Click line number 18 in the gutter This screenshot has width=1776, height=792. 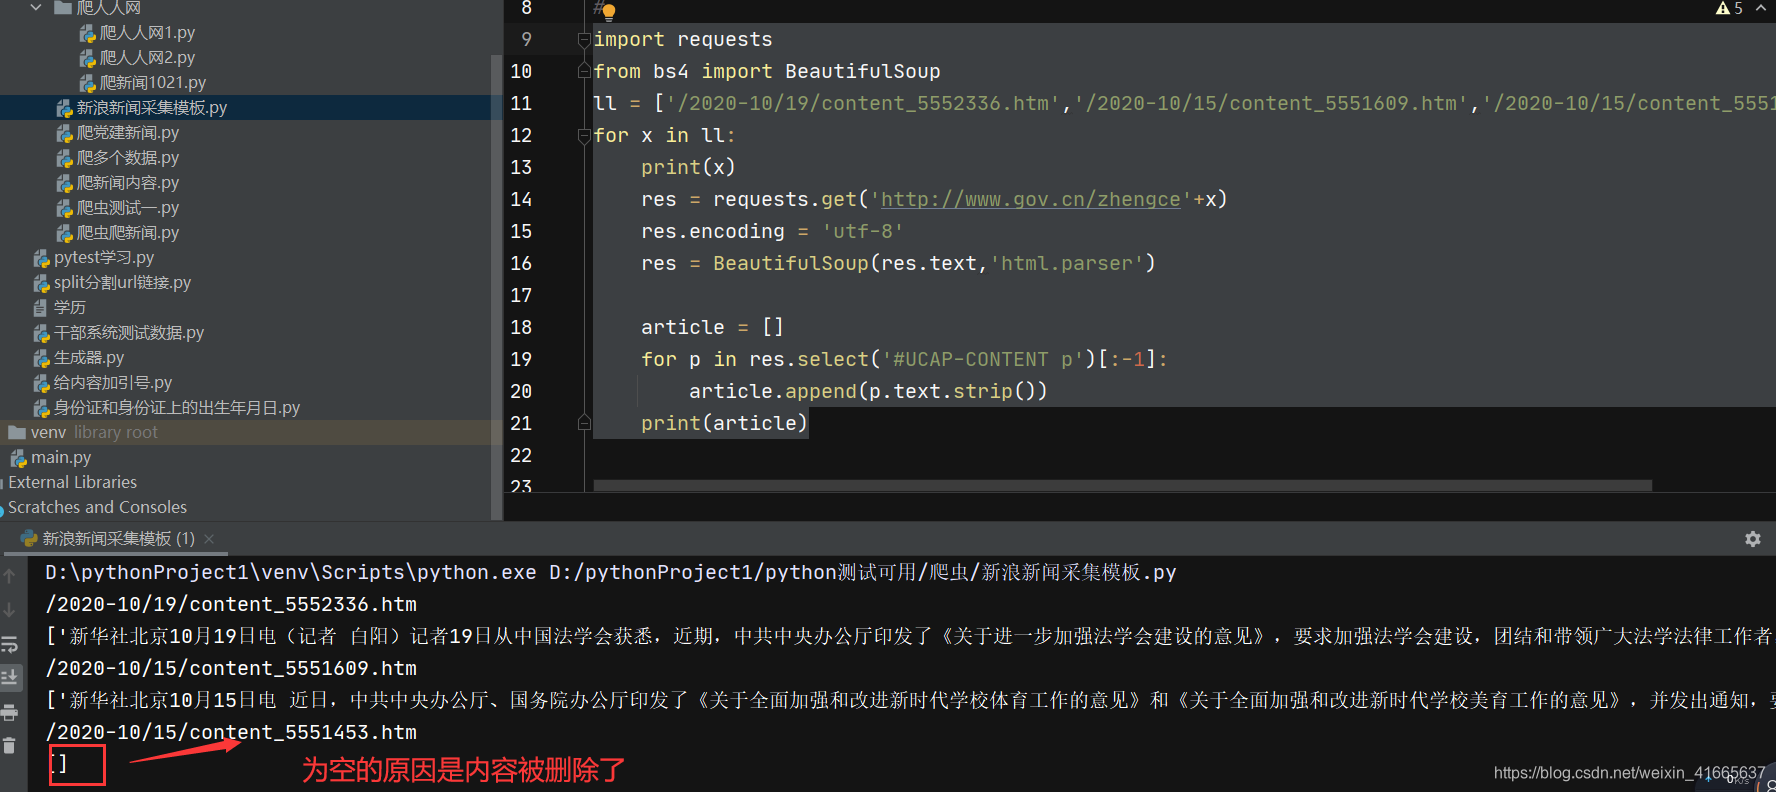pyautogui.click(x=521, y=328)
